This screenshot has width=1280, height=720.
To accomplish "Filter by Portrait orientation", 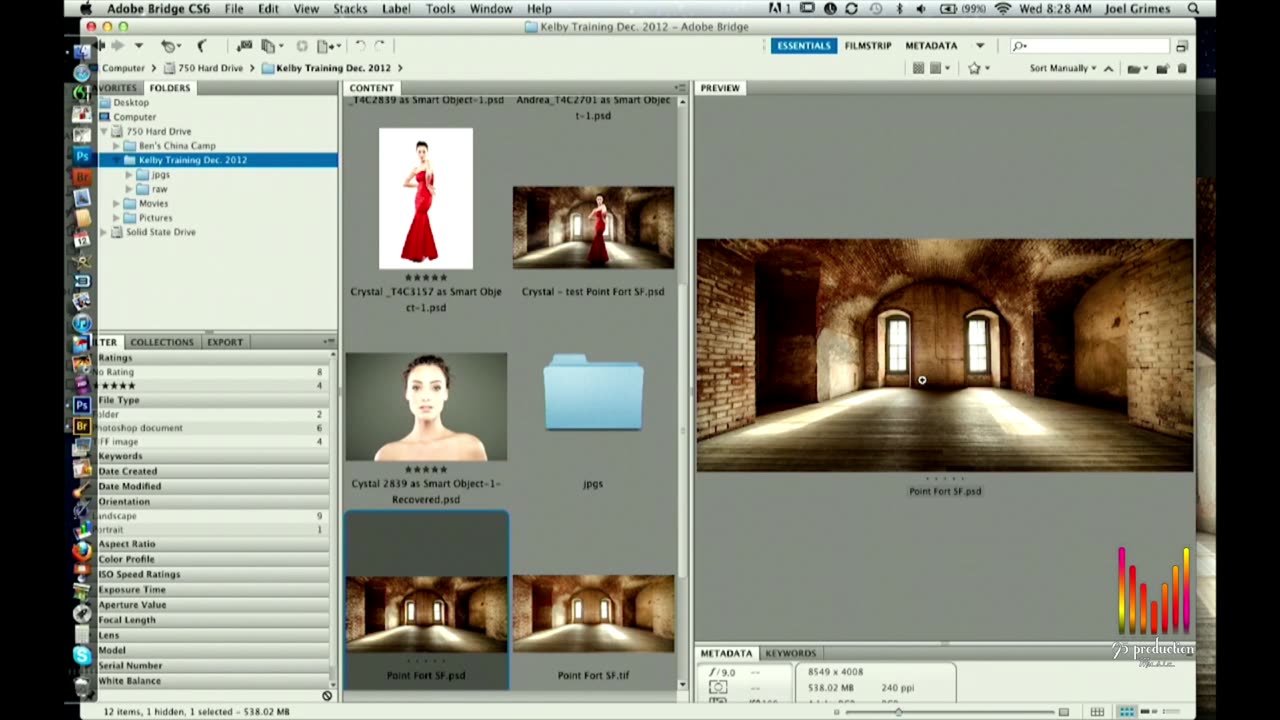I will [x=212, y=530].
